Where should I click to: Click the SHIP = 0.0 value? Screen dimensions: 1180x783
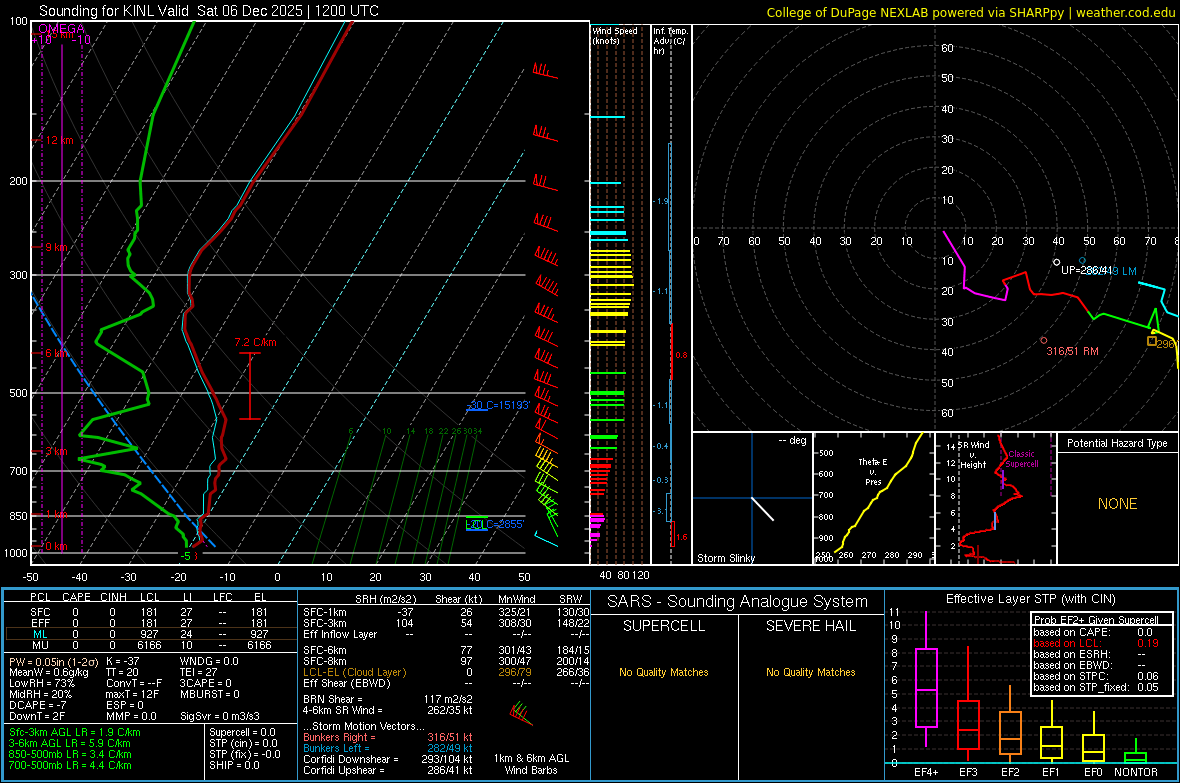tap(234, 765)
